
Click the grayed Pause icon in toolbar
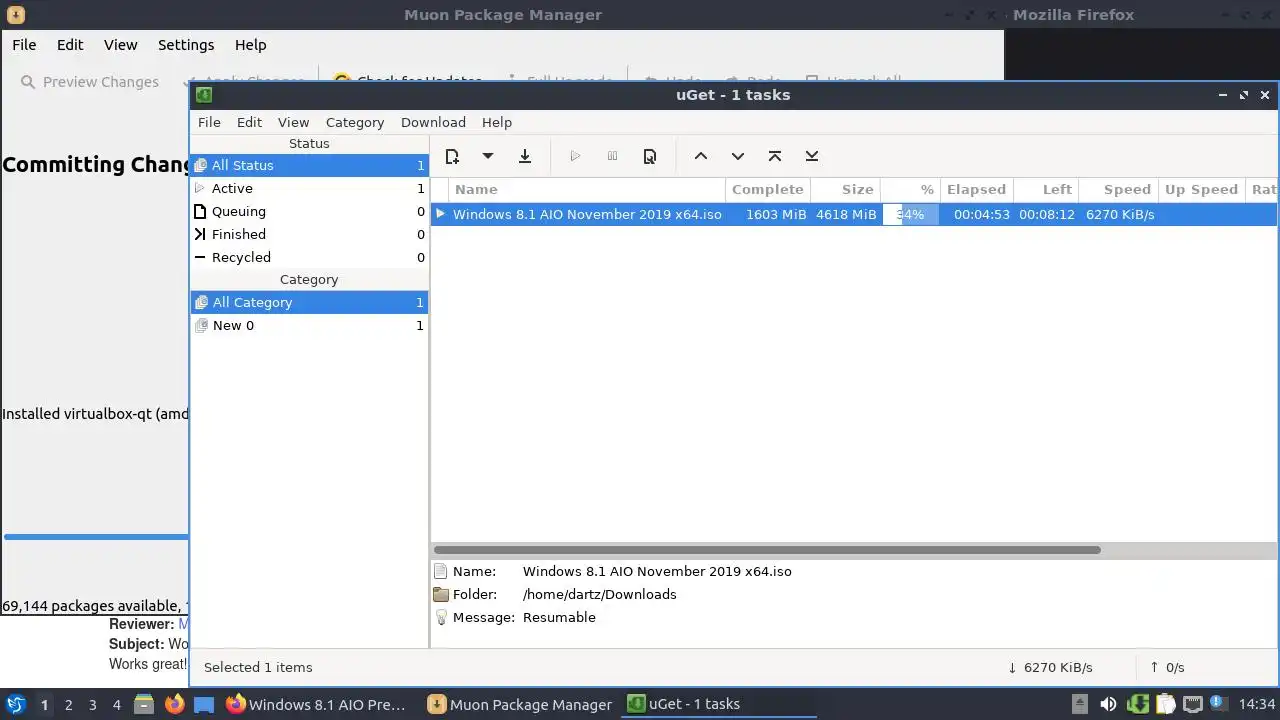(612, 156)
